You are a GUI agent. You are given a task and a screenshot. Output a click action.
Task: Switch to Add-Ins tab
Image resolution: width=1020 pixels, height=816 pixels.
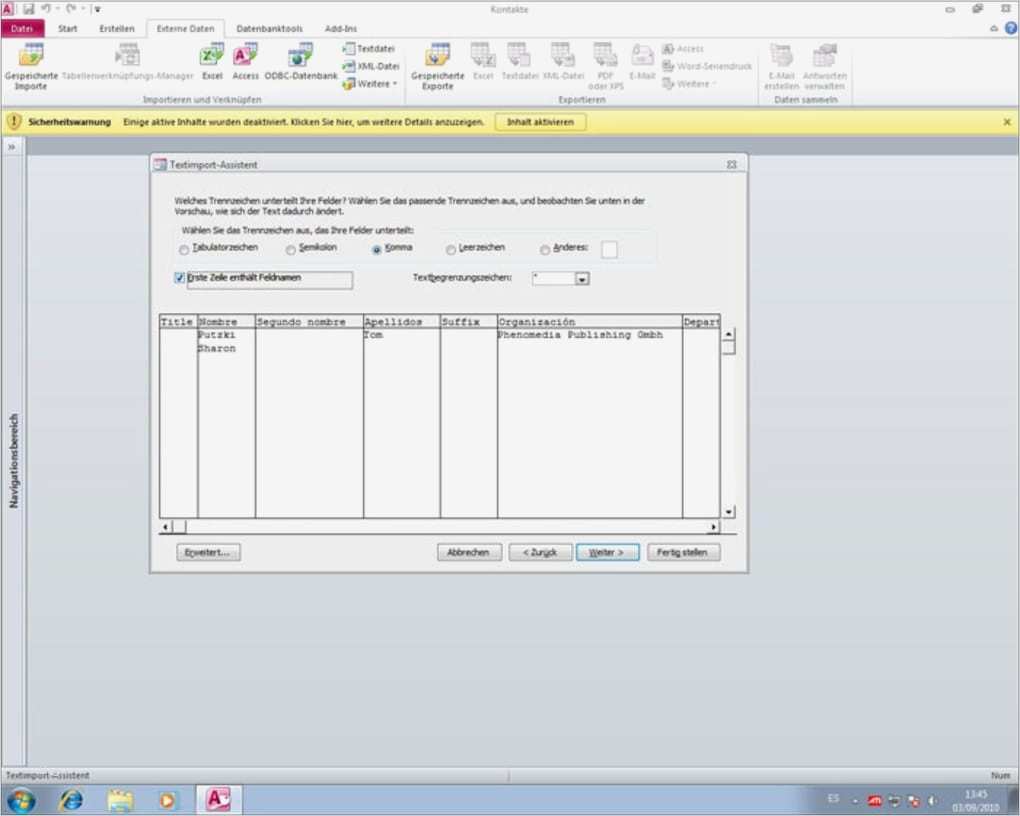(341, 29)
